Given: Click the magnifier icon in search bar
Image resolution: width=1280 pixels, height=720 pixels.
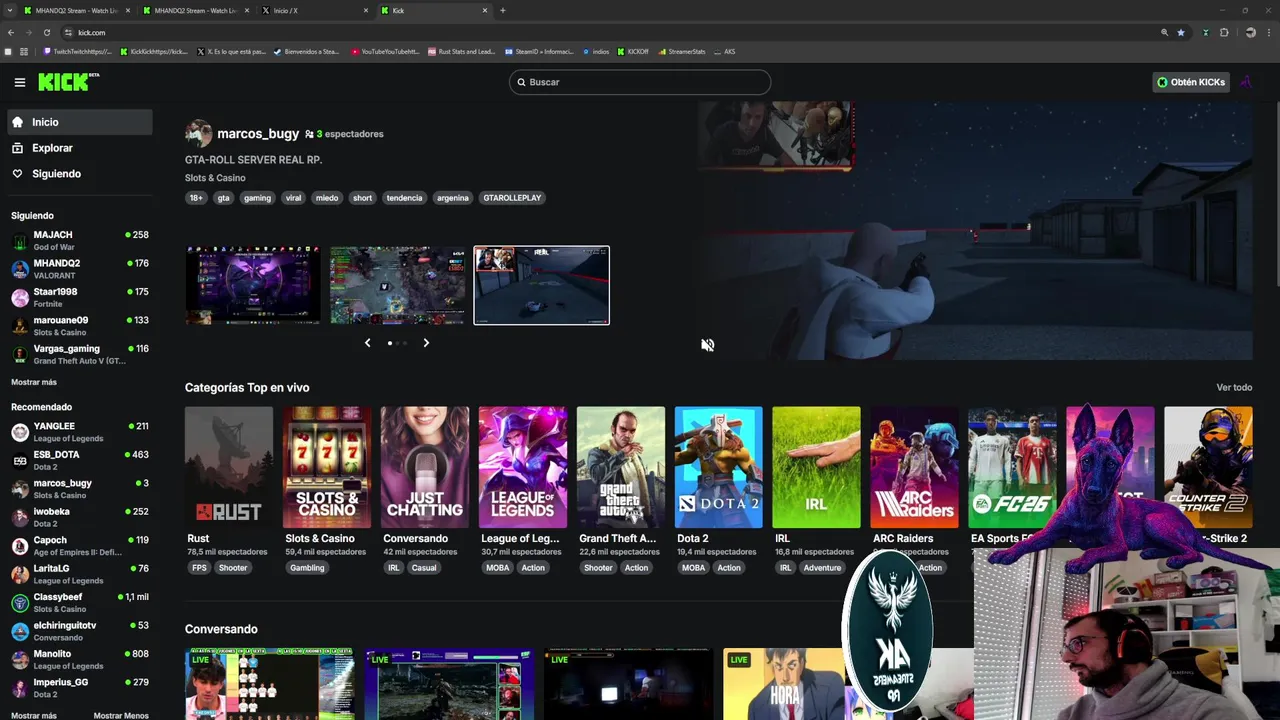Looking at the screenshot, I should pyautogui.click(x=521, y=82).
